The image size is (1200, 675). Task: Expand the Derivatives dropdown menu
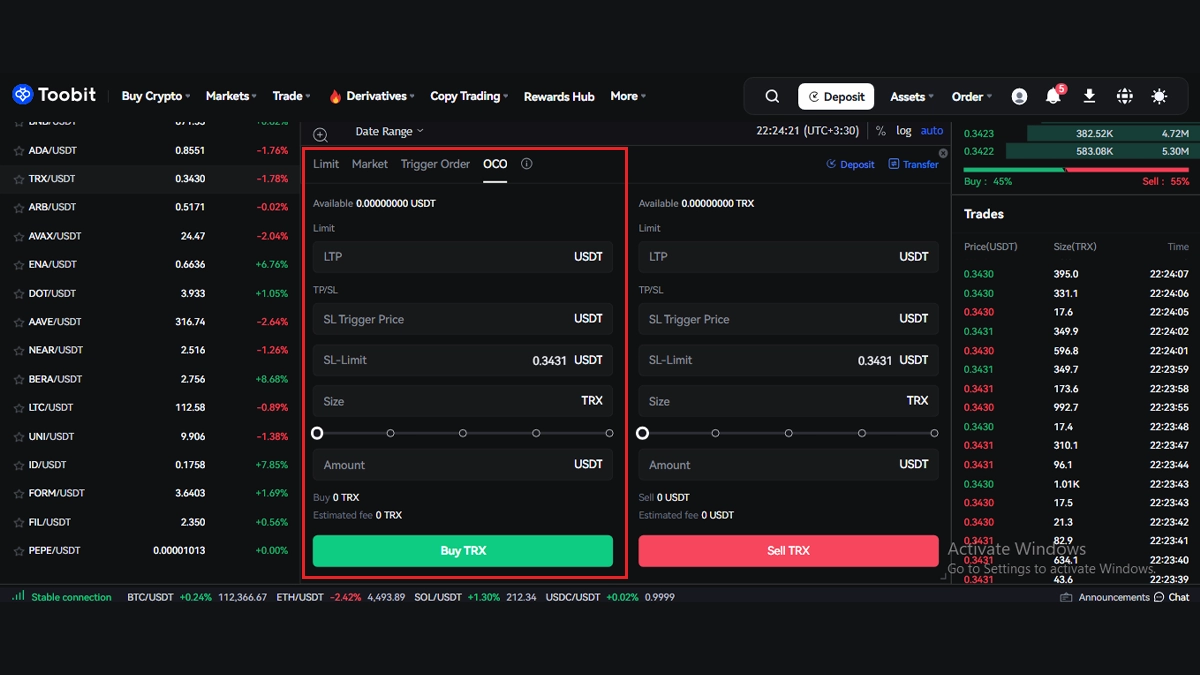[x=371, y=96]
